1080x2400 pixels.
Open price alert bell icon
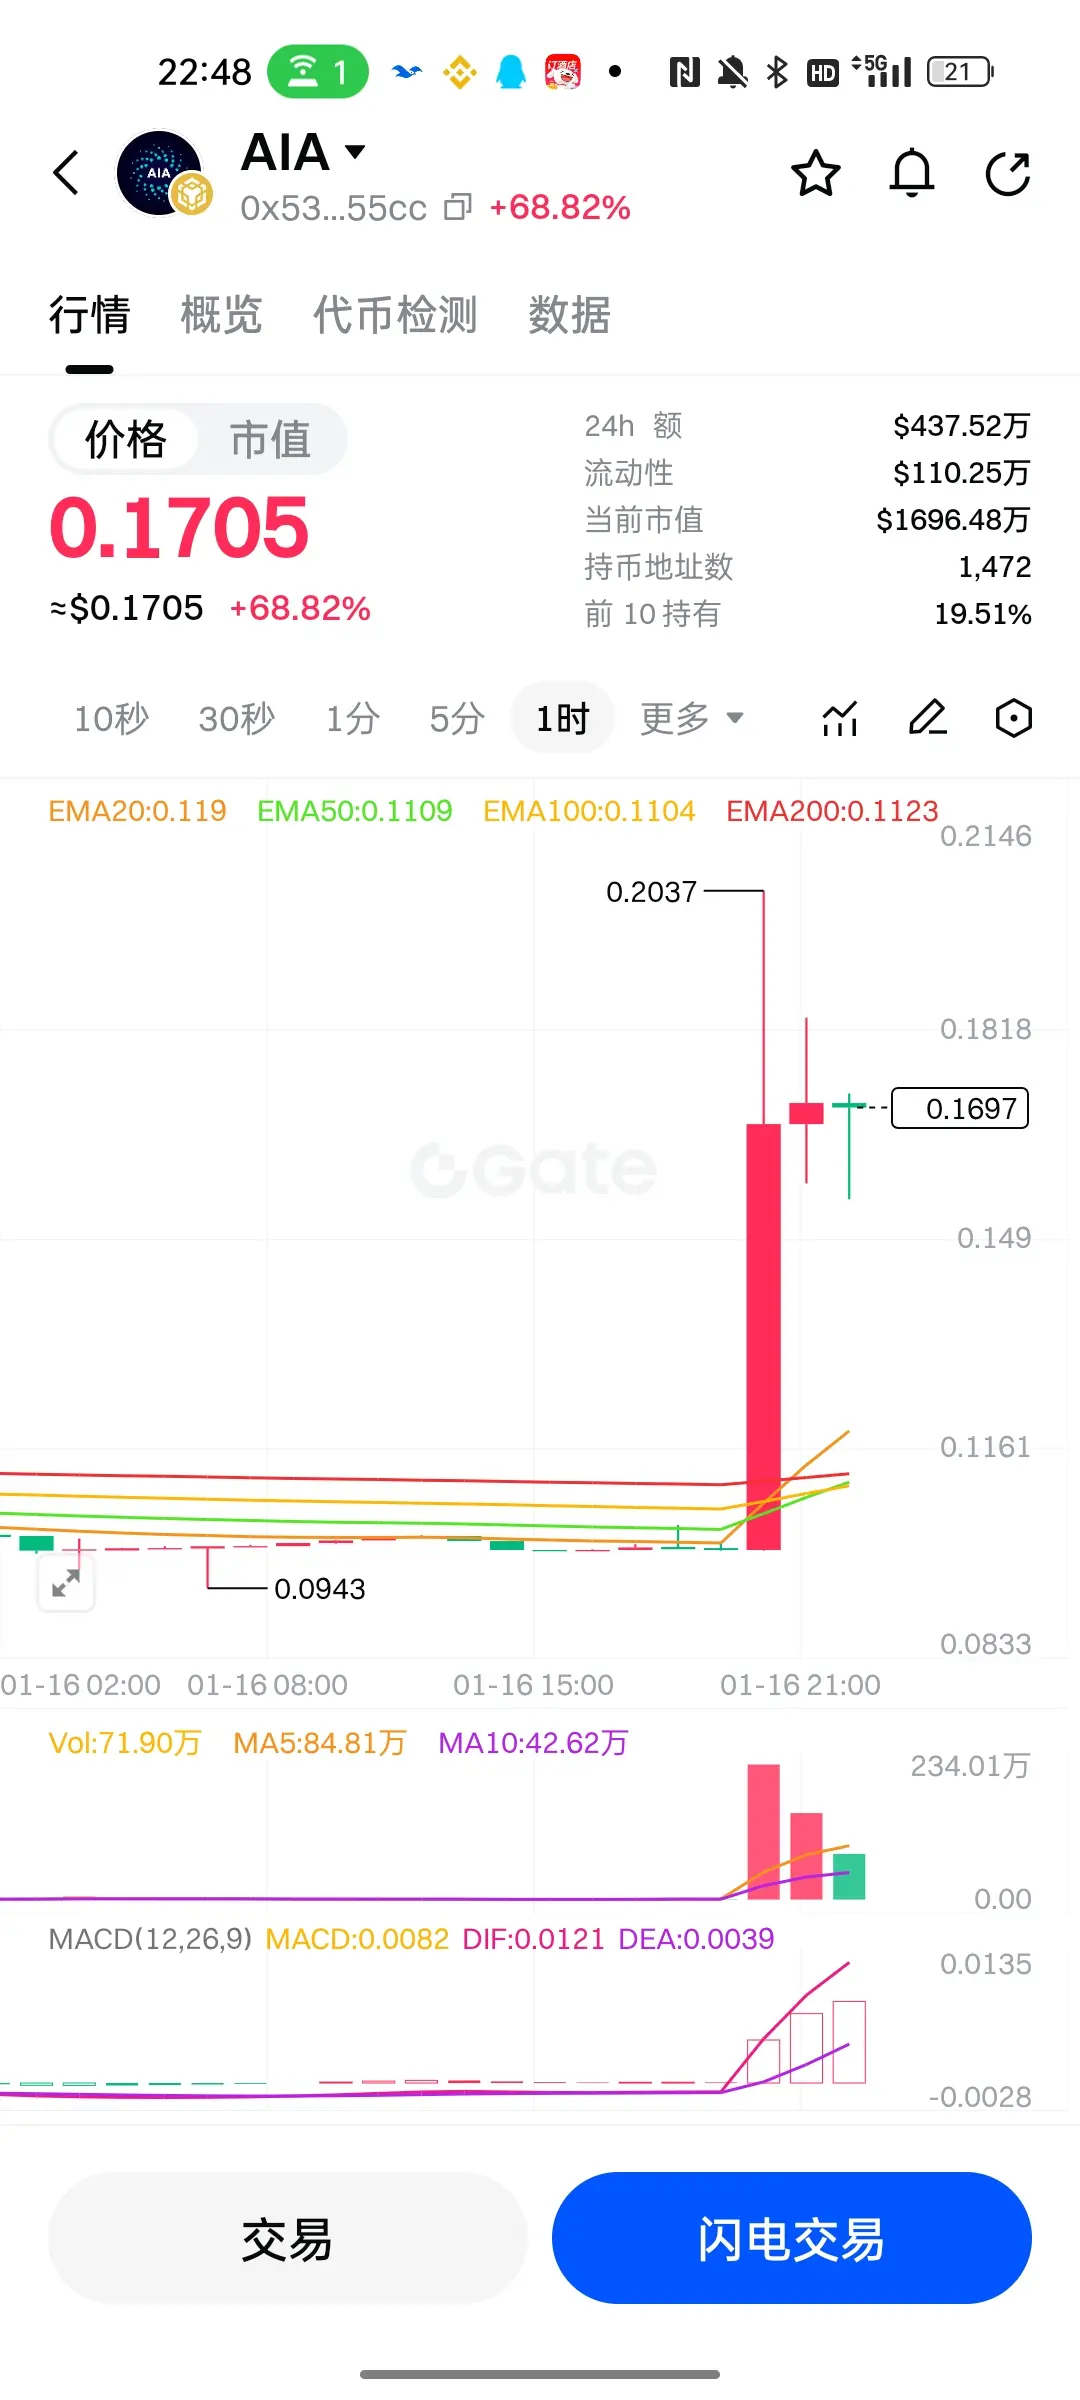[x=912, y=173]
